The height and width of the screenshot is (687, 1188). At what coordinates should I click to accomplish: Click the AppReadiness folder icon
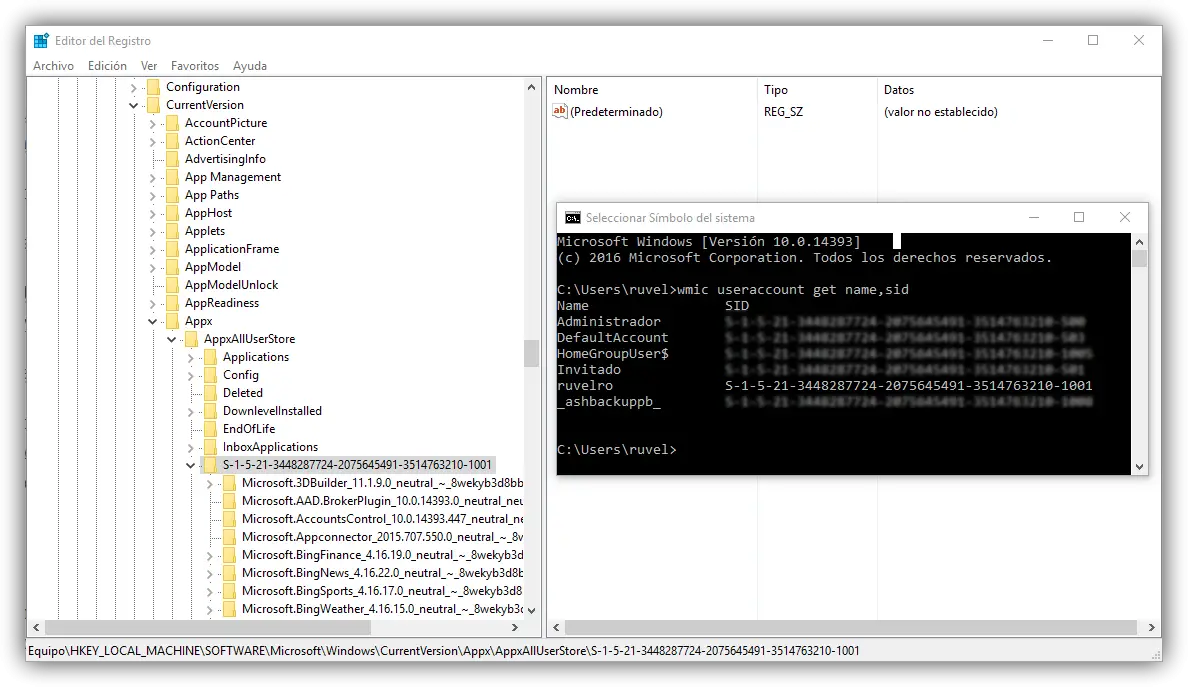tap(172, 303)
